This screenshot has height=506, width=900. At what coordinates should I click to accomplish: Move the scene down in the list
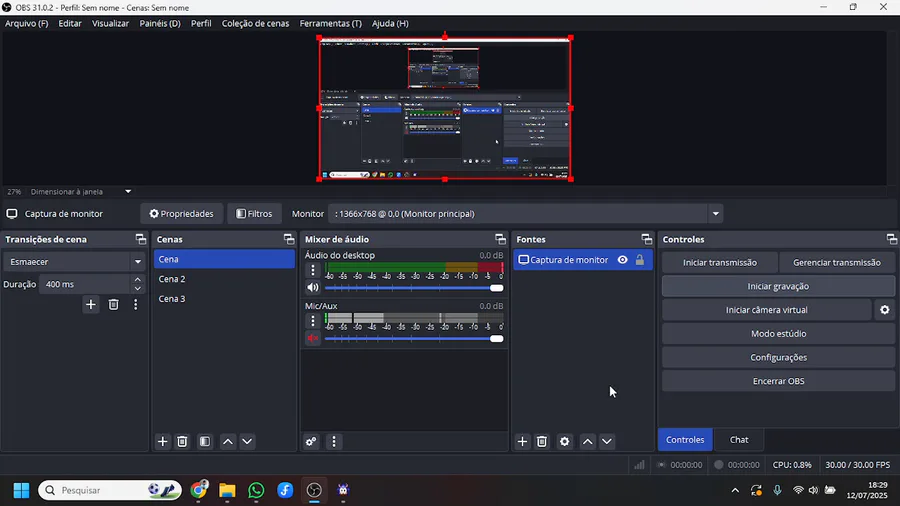247,441
